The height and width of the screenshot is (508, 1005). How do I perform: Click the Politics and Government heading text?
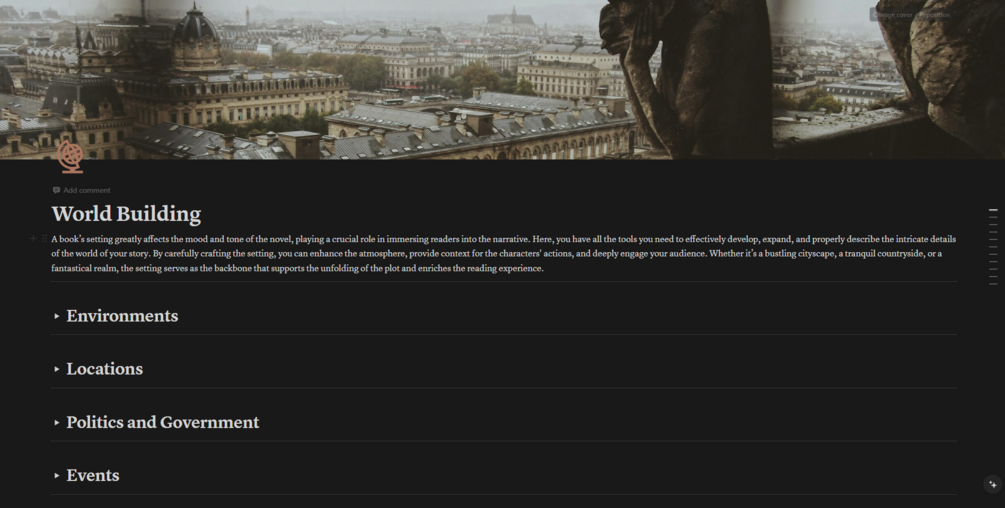coord(163,423)
